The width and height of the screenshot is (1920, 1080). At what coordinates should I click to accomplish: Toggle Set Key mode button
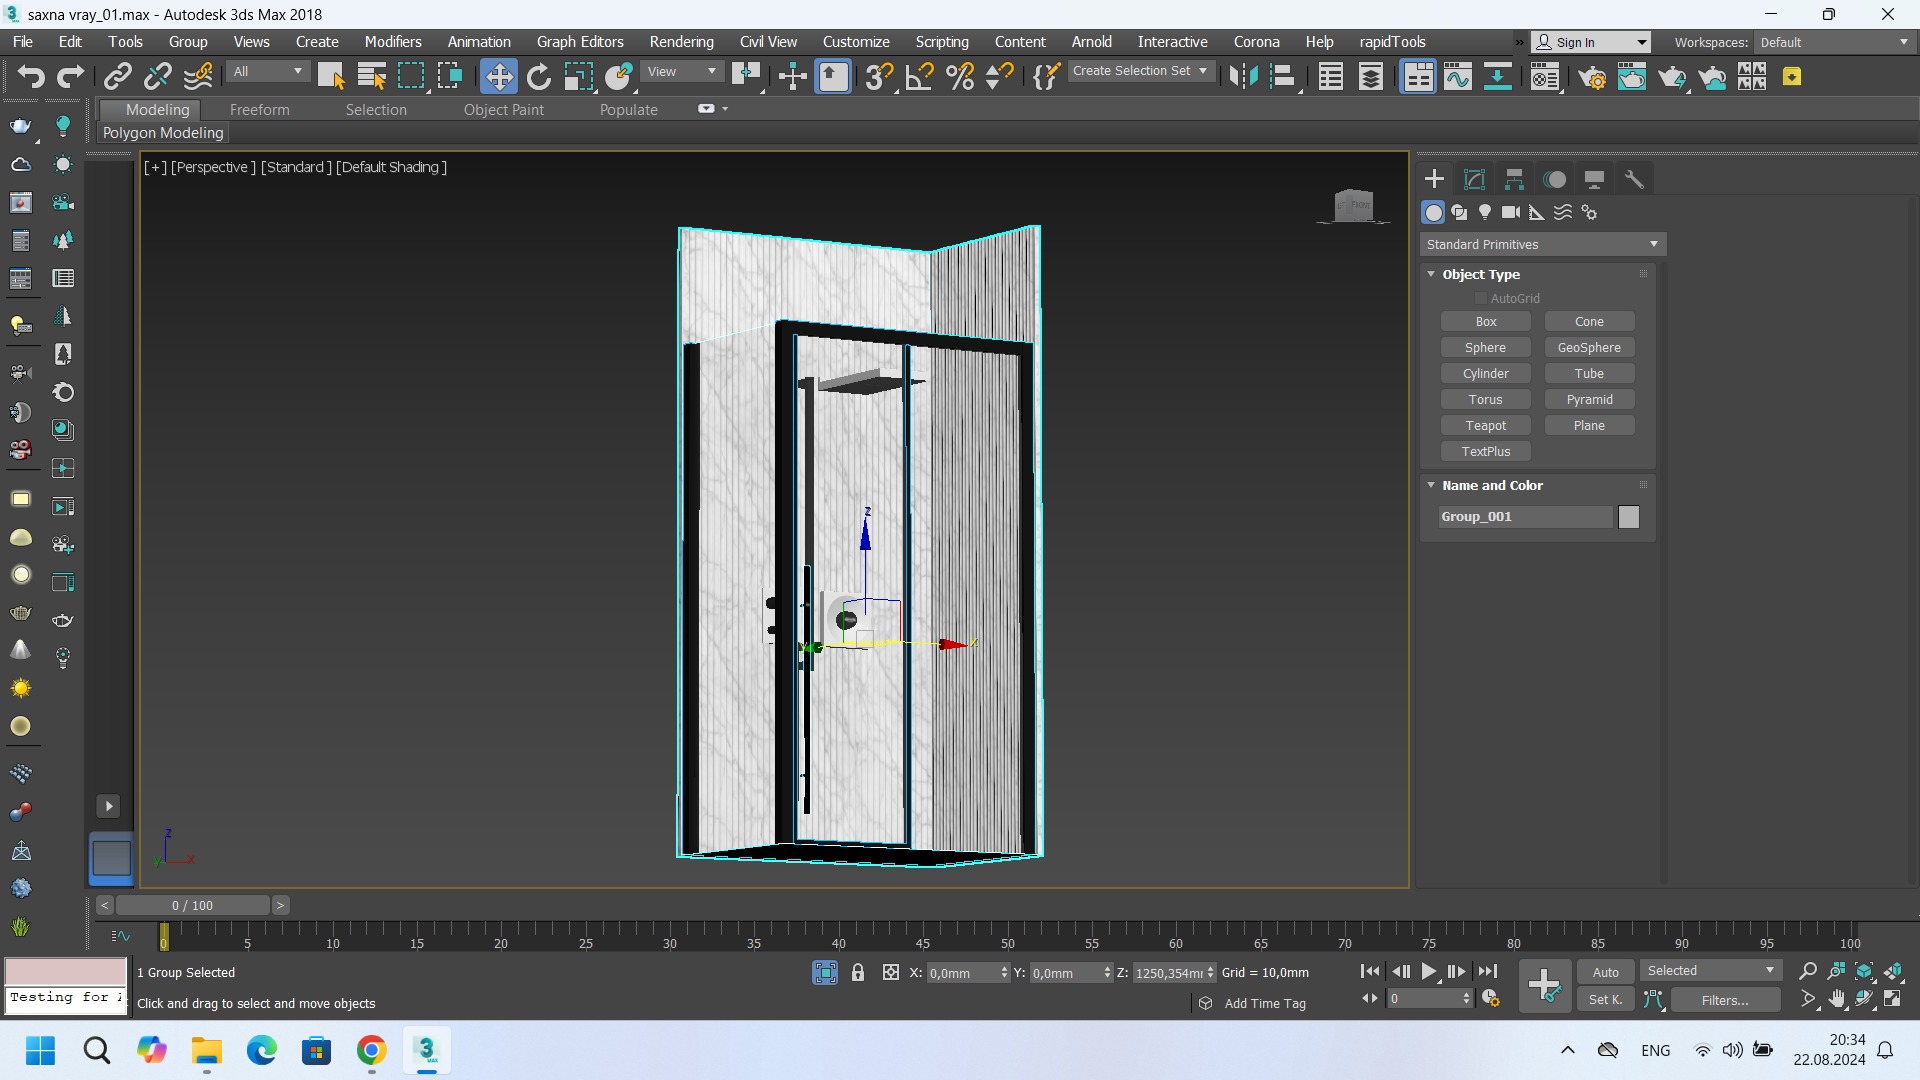coord(1606,1000)
